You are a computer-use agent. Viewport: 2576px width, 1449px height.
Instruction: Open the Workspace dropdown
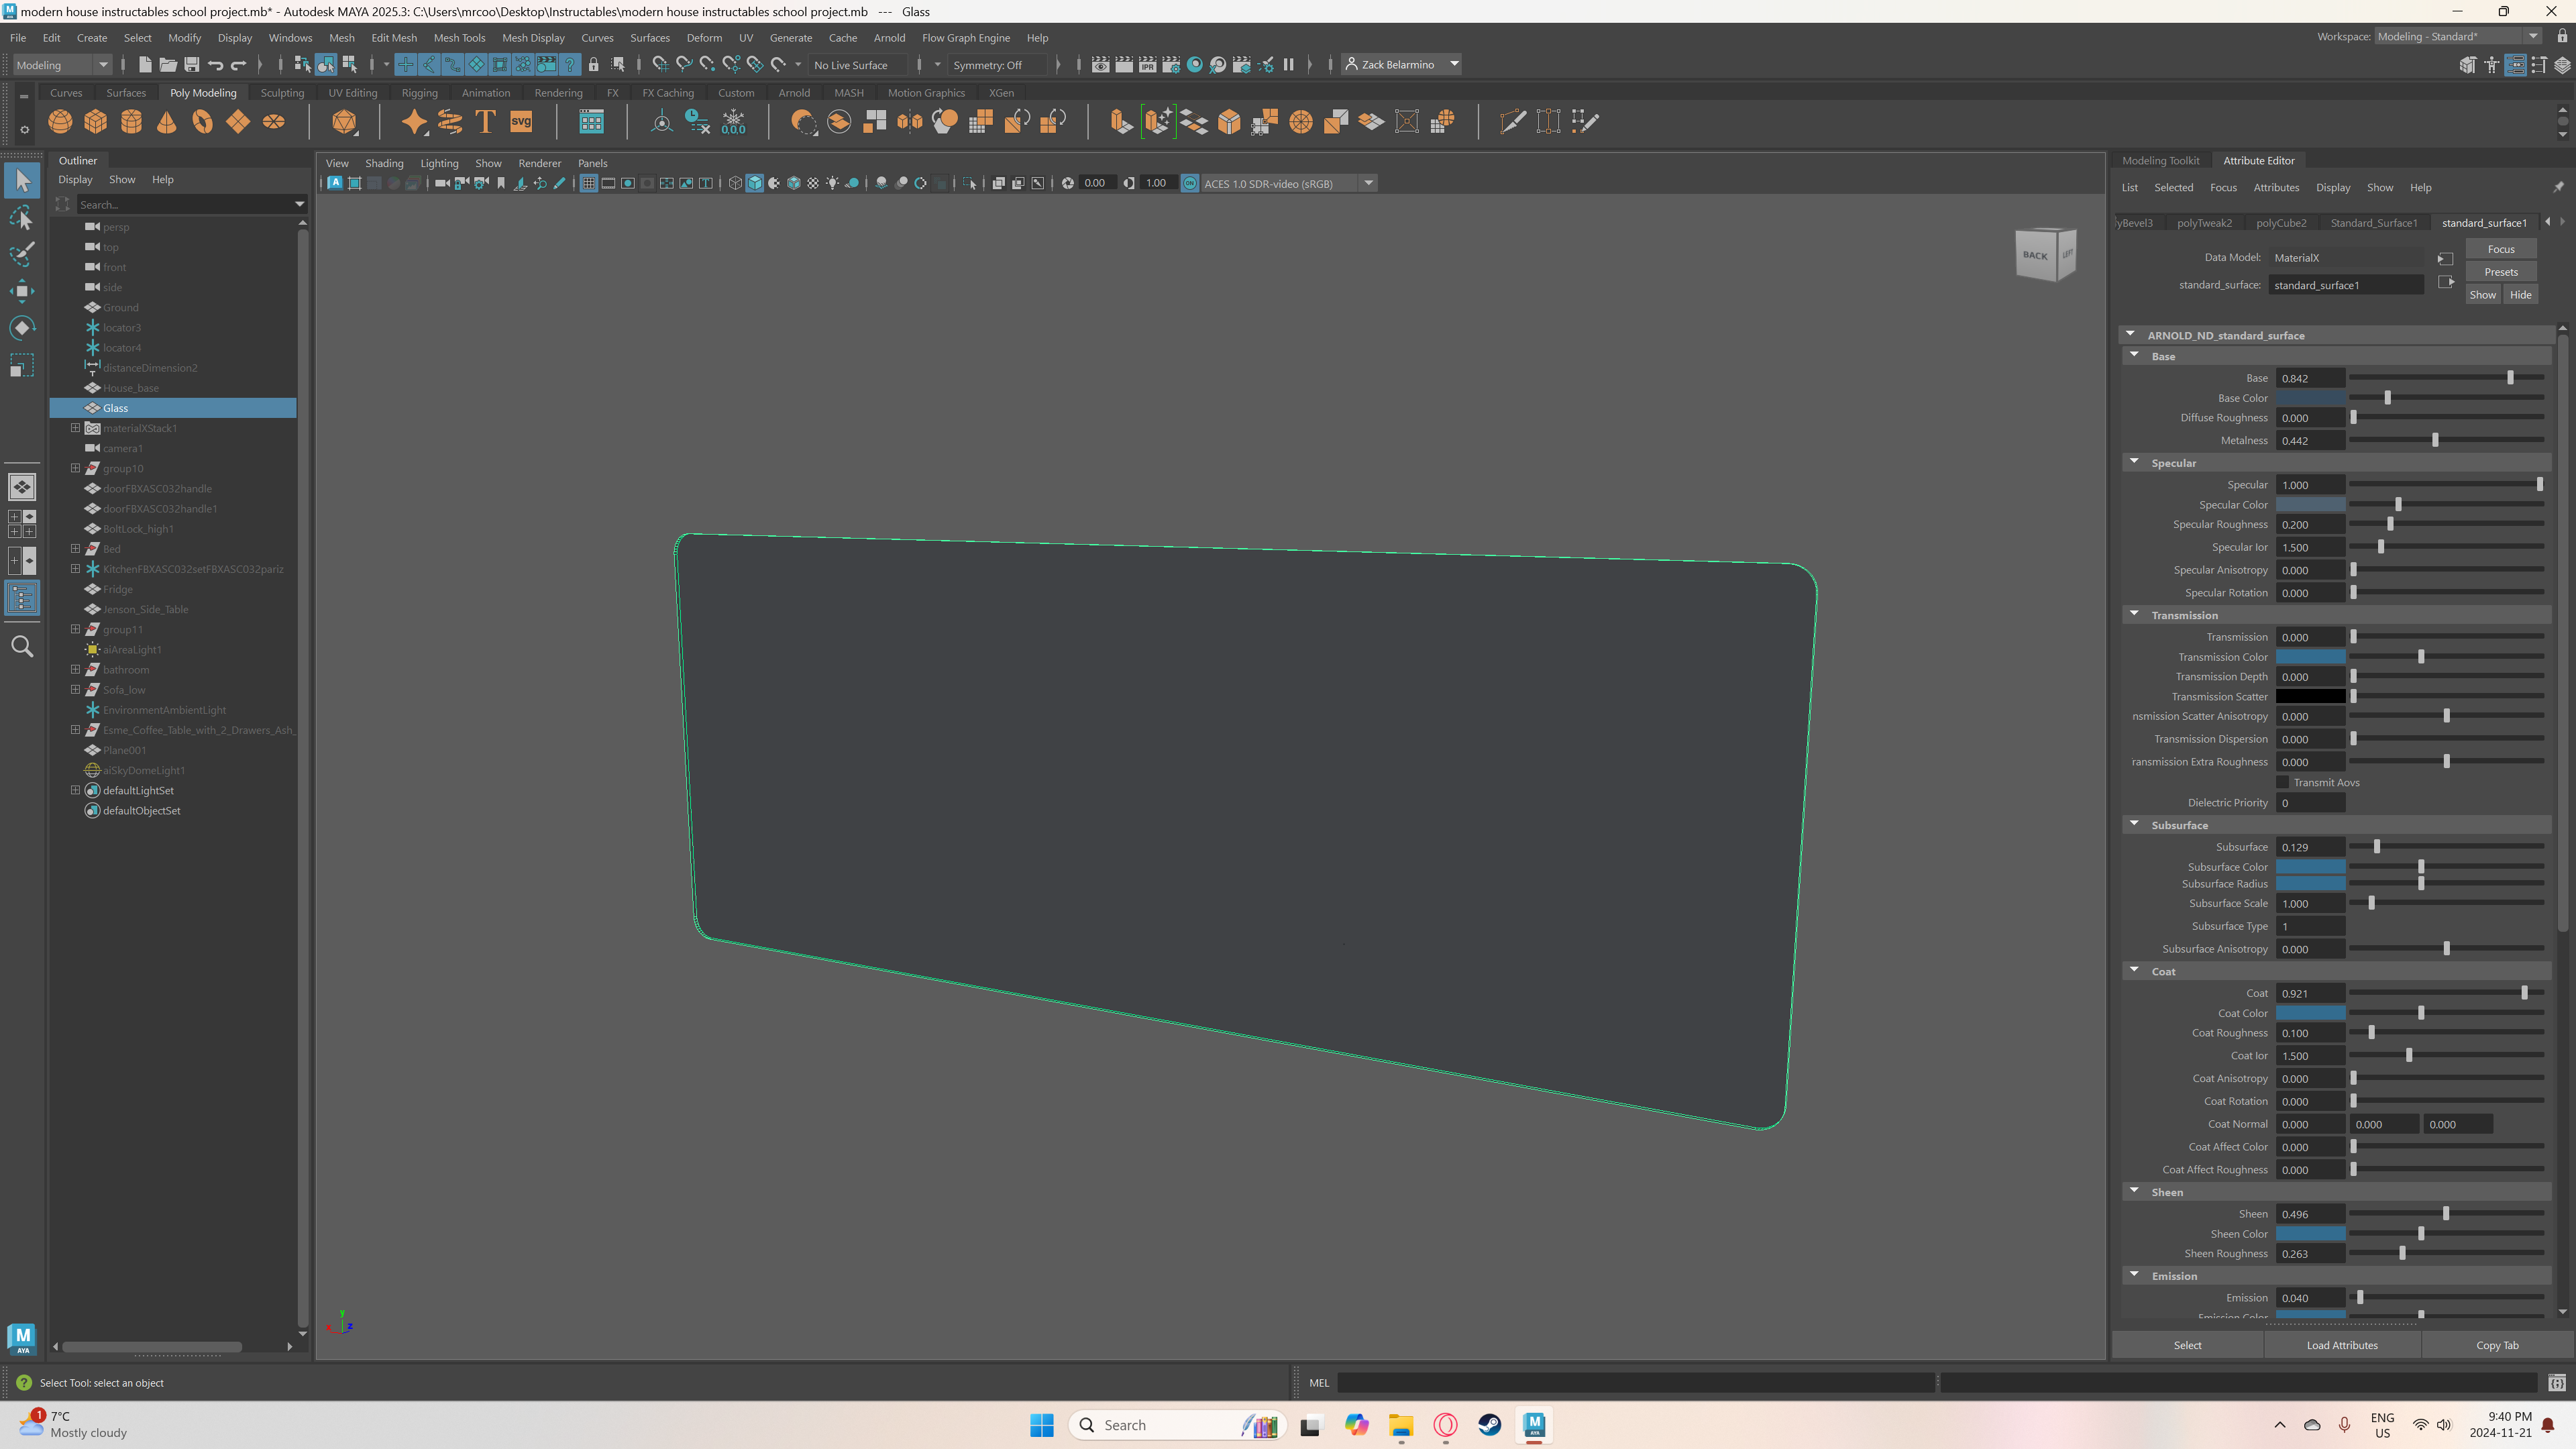pos(2458,36)
